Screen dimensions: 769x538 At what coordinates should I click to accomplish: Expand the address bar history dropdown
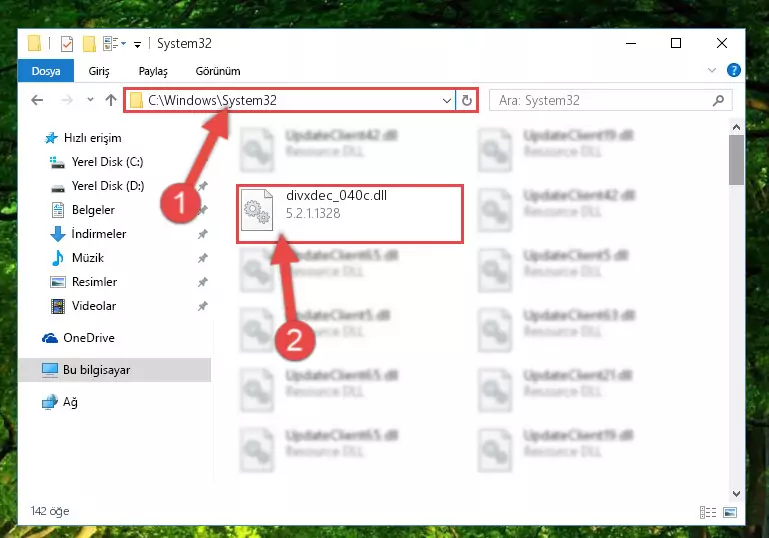pyautogui.click(x=446, y=101)
